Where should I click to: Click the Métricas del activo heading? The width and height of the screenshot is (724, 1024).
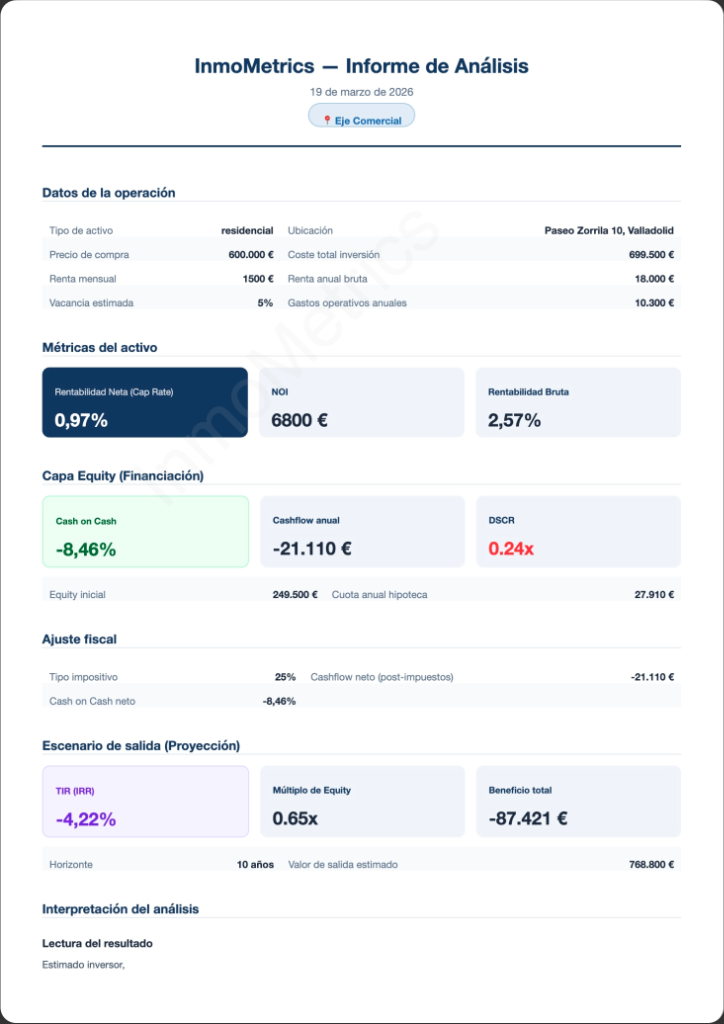(99, 347)
